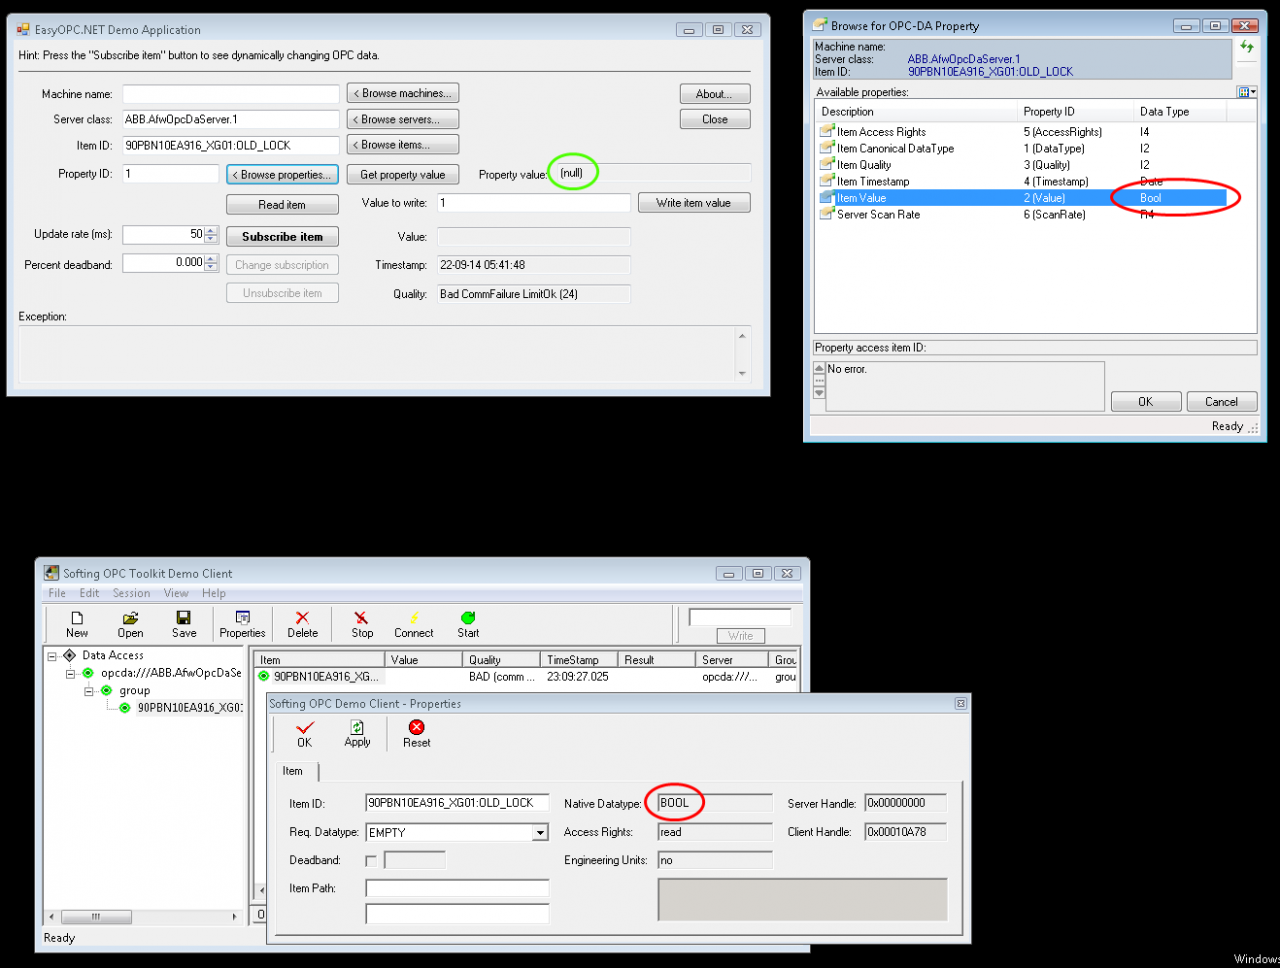Click scroll-up arrow in No error box
The height and width of the screenshot is (968, 1280).
[820, 369]
